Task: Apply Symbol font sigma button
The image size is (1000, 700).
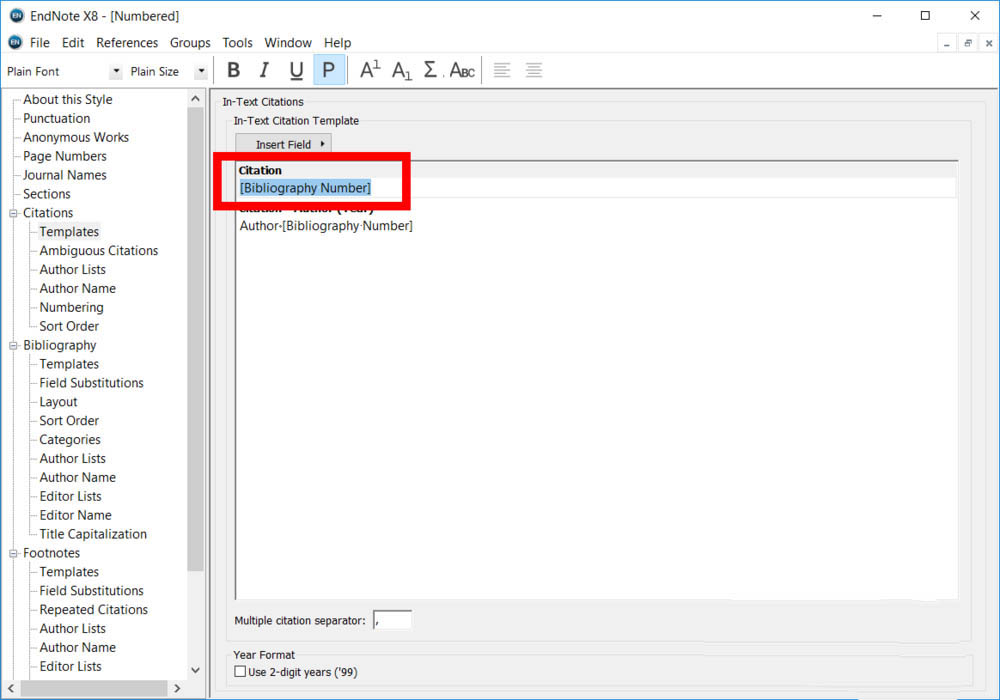Action: coord(430,69)
